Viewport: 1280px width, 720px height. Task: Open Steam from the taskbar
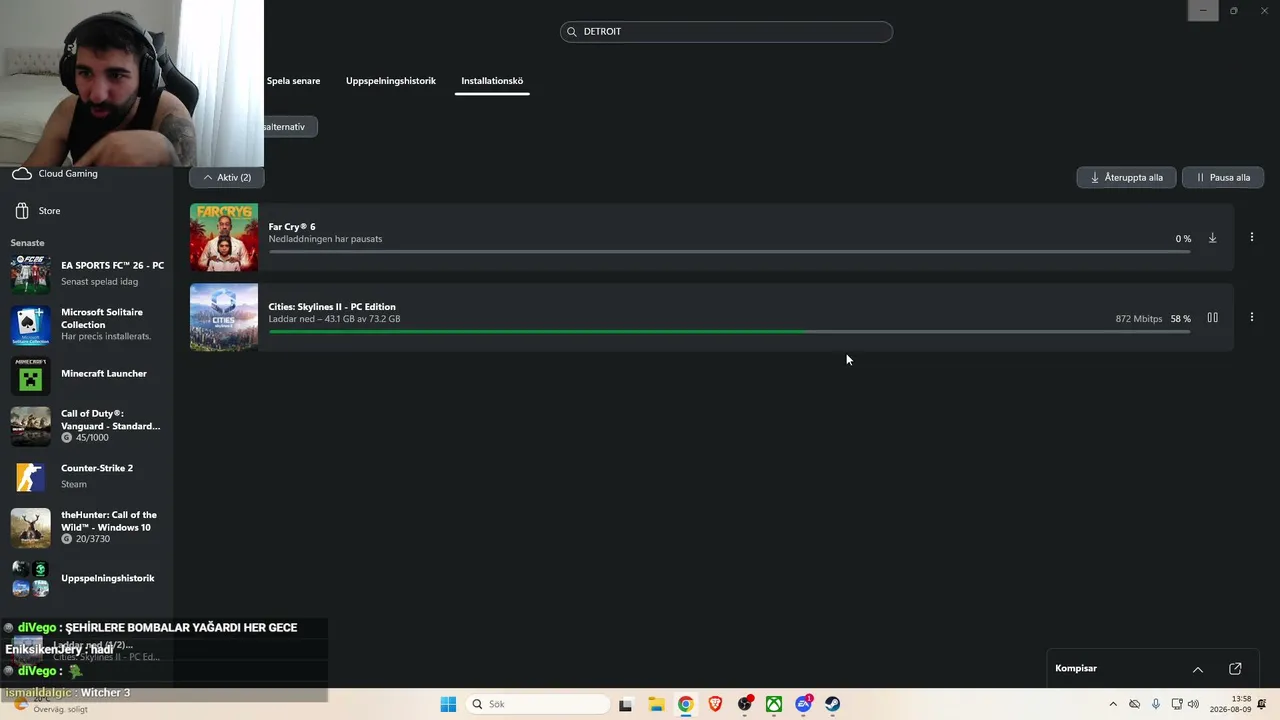833,704
